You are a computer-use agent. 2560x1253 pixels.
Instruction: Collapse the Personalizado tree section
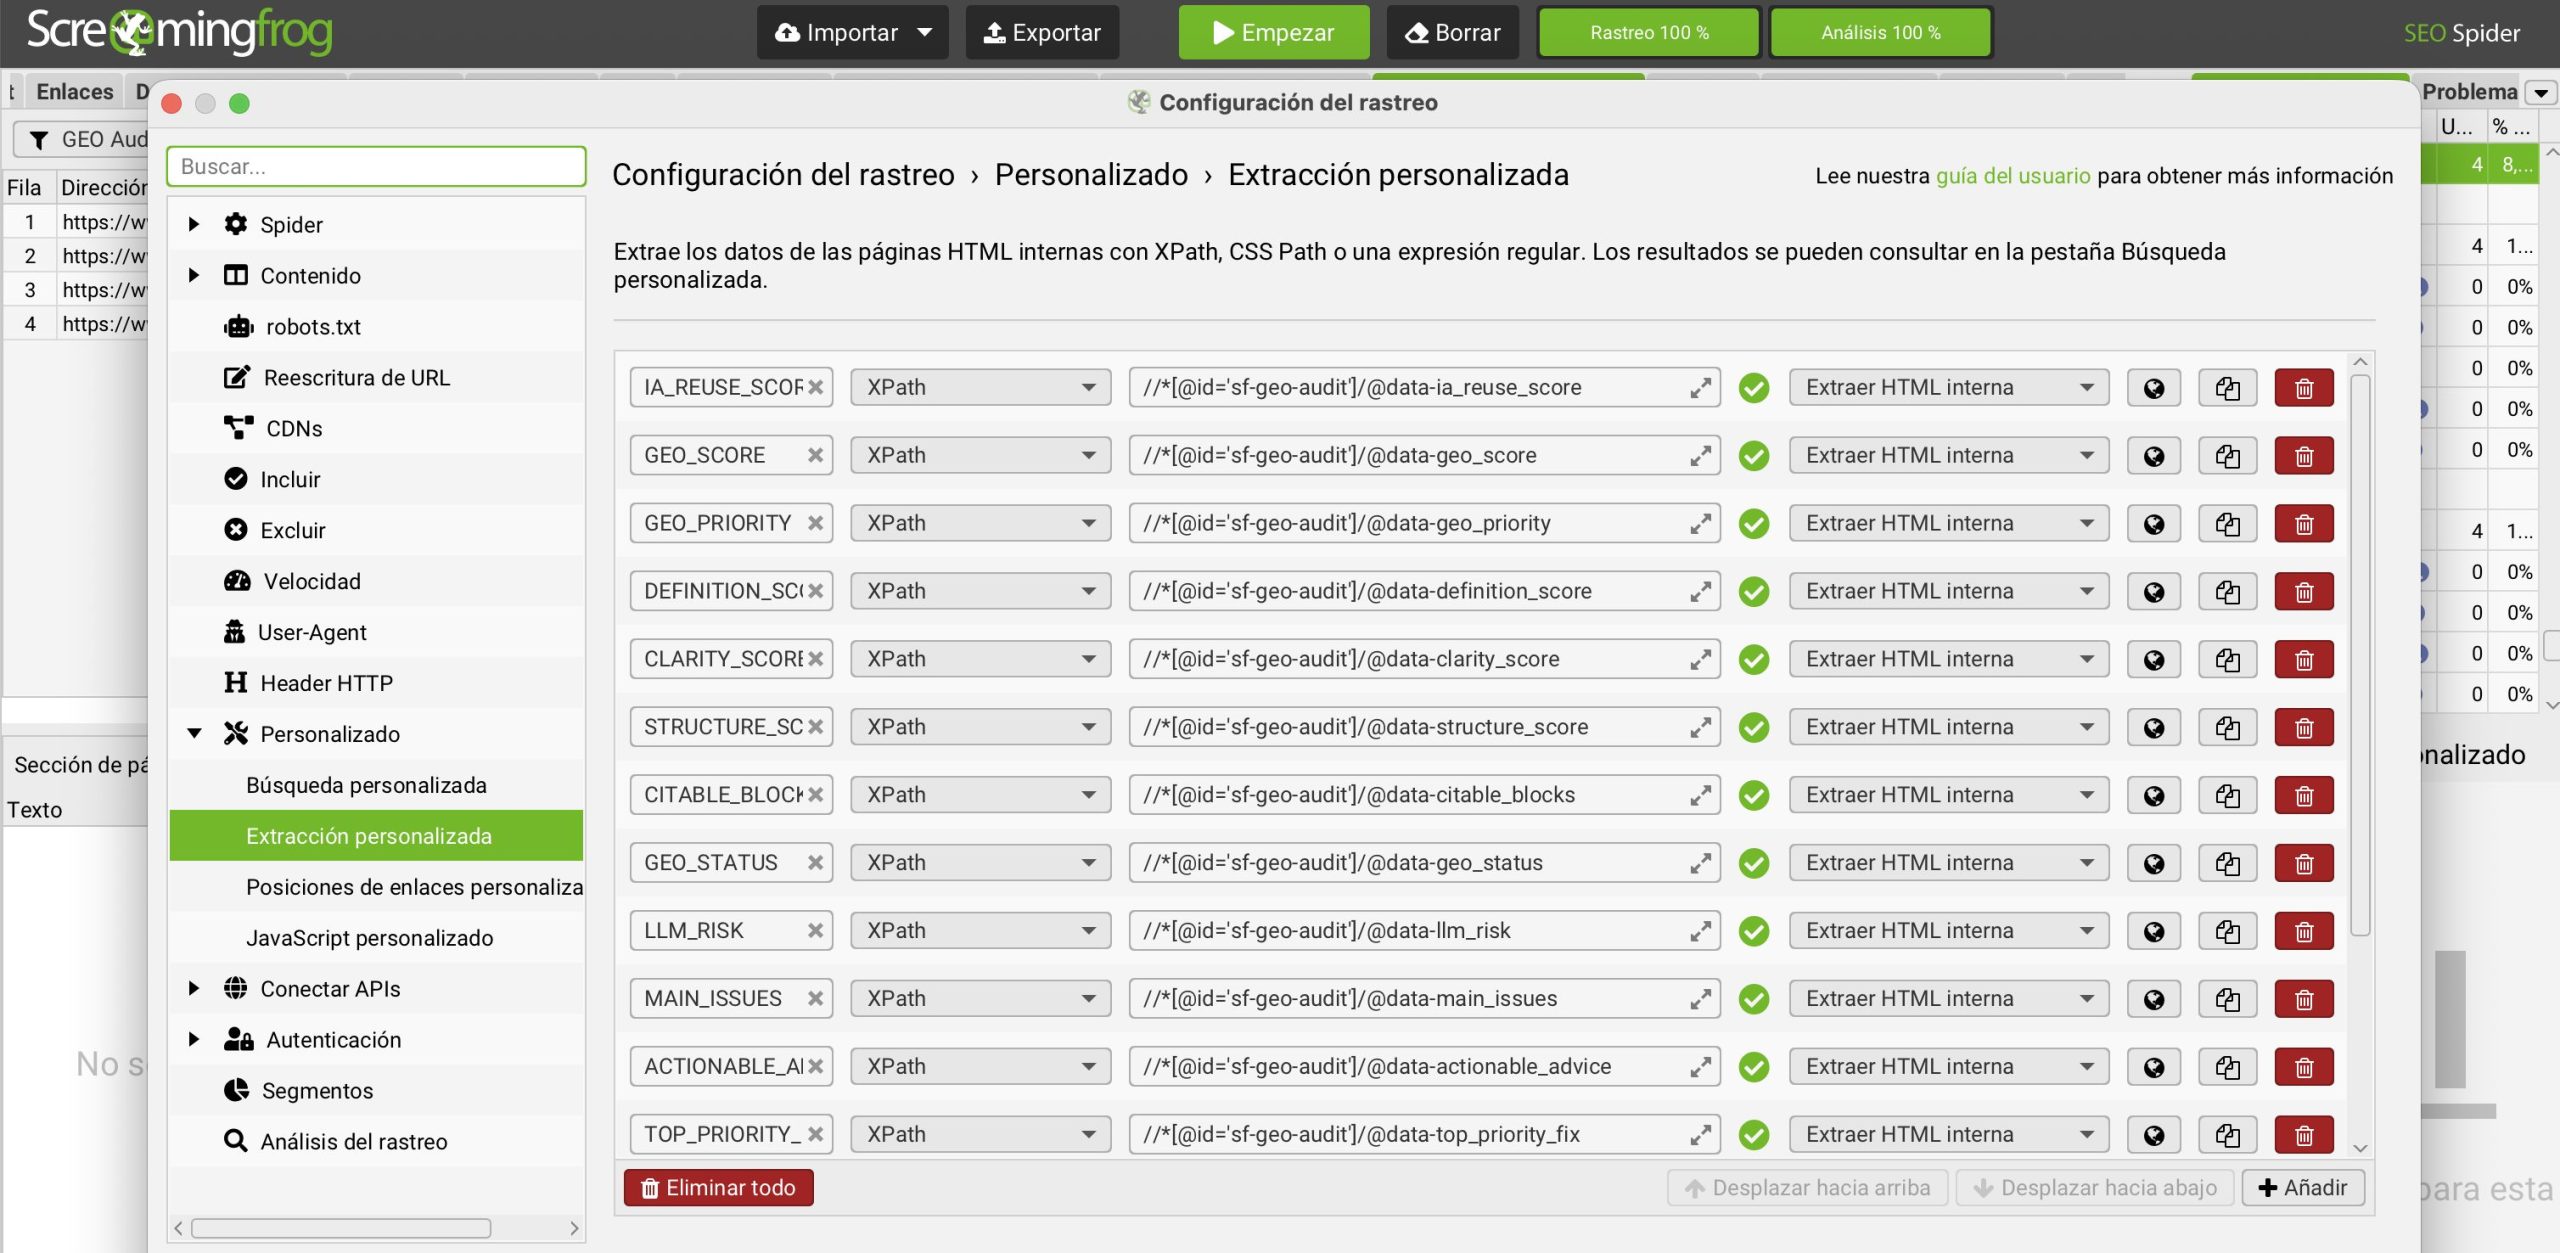coord(195,734)
